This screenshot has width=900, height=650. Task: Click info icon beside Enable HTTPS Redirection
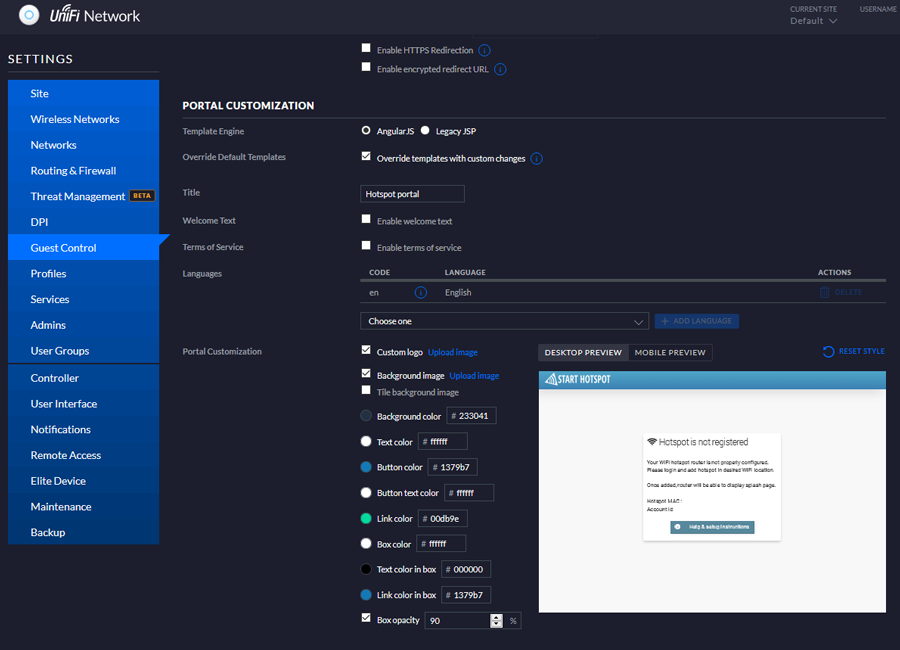point(484,50)
